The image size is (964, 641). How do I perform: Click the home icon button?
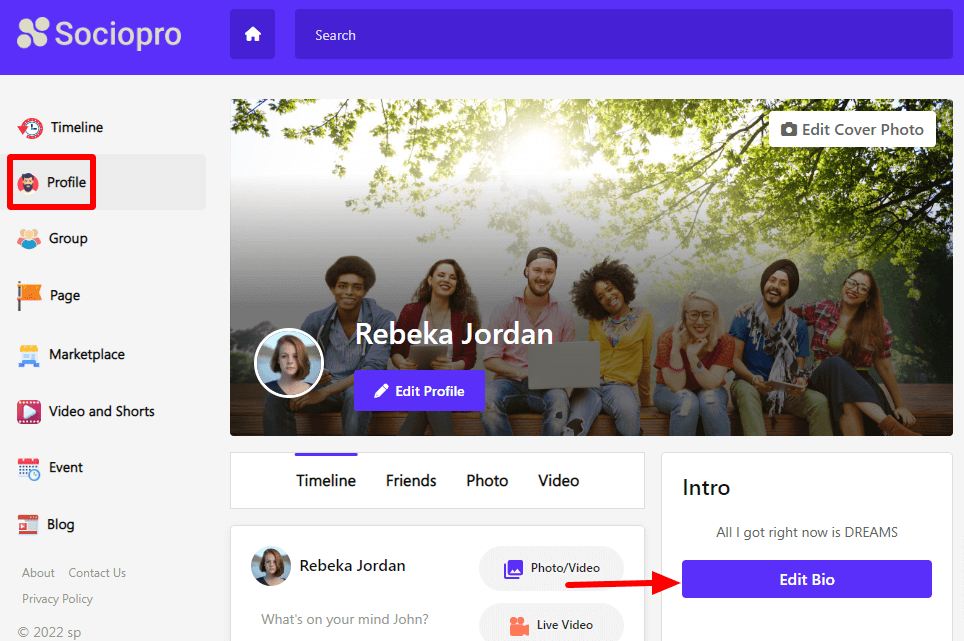(x=252, y=35)
